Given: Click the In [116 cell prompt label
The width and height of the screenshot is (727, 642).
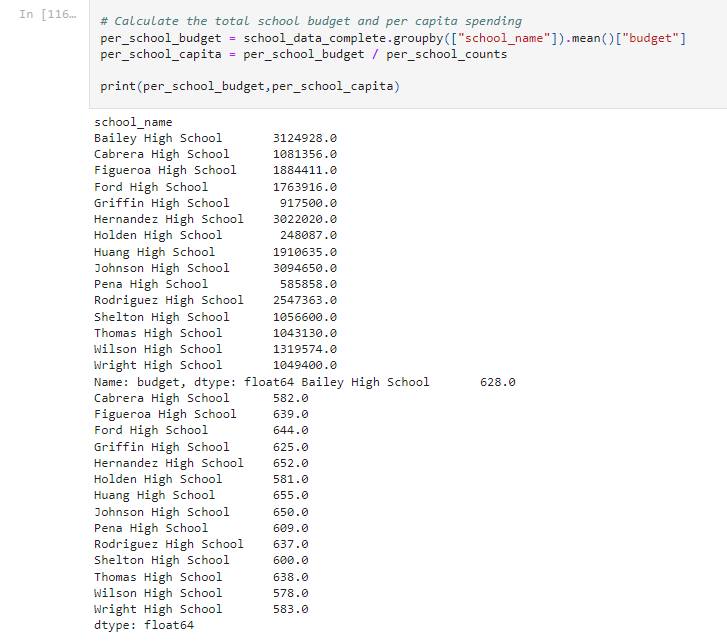Looking at the screenshot, I should [x=47, y=14].
